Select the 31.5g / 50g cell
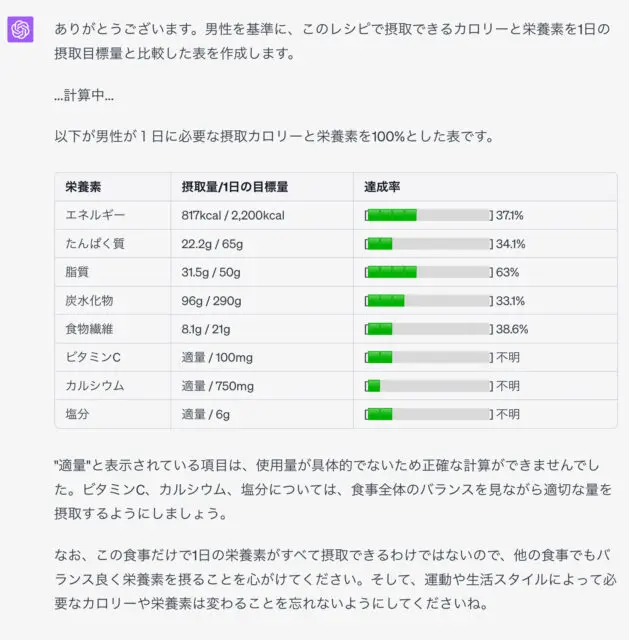Viewport: 629px width, 640px height. coord(211,272)
